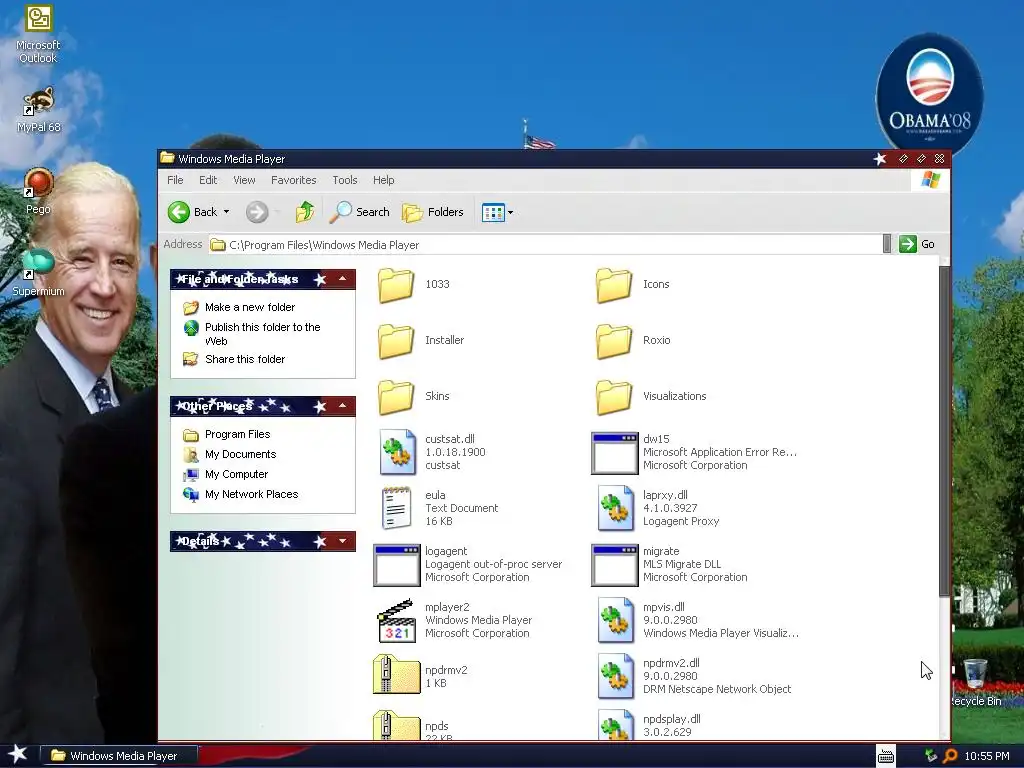
Task: Open MyPal 68 desktop shortcut
Action: 38,110
